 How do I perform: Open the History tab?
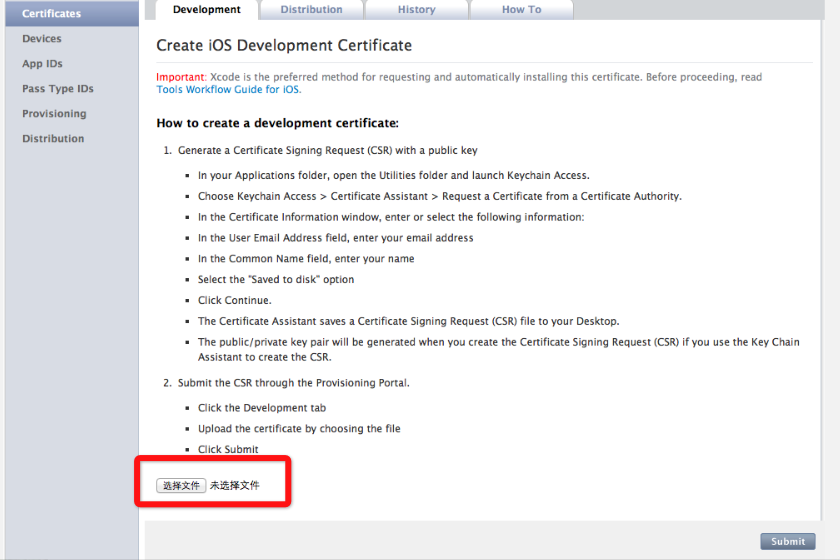416,10
